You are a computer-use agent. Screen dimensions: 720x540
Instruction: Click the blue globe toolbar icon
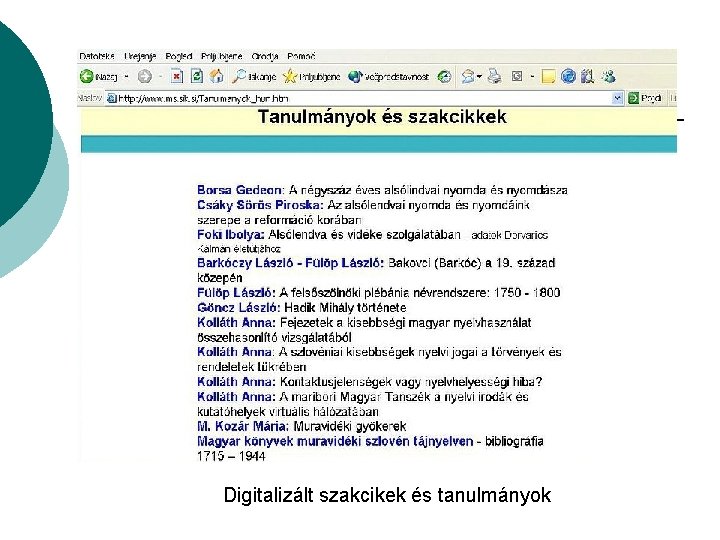coord(568,76)
